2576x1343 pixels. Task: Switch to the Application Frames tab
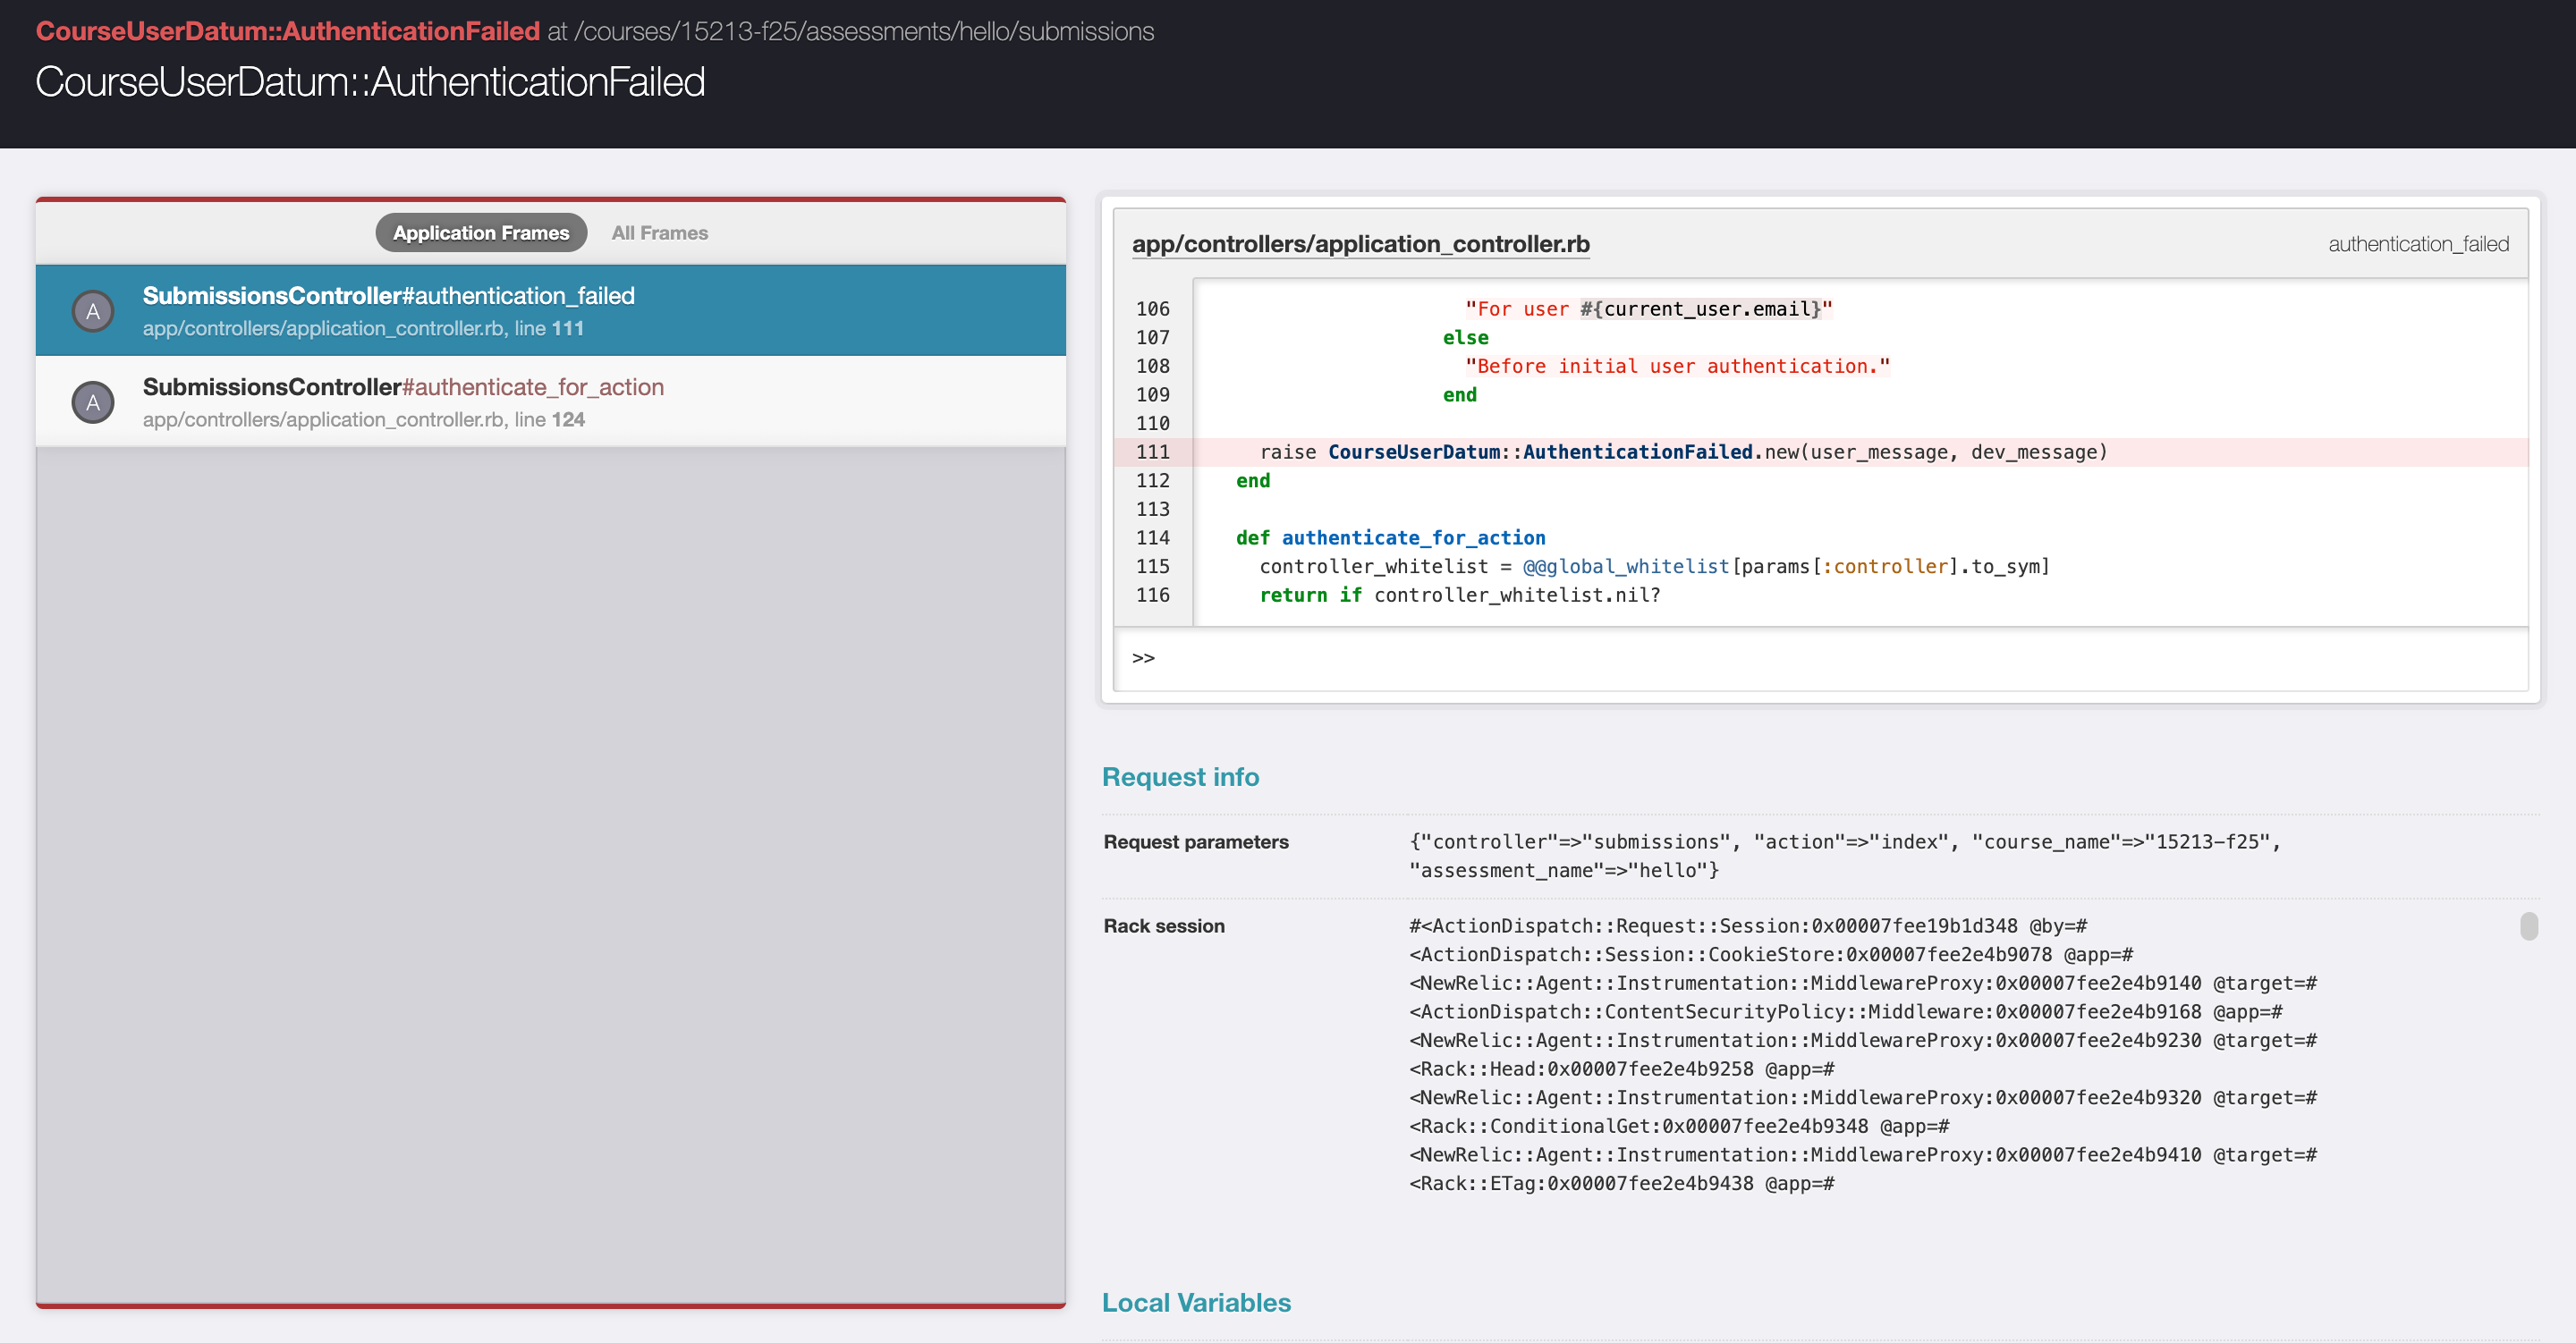tap(480, 233)
